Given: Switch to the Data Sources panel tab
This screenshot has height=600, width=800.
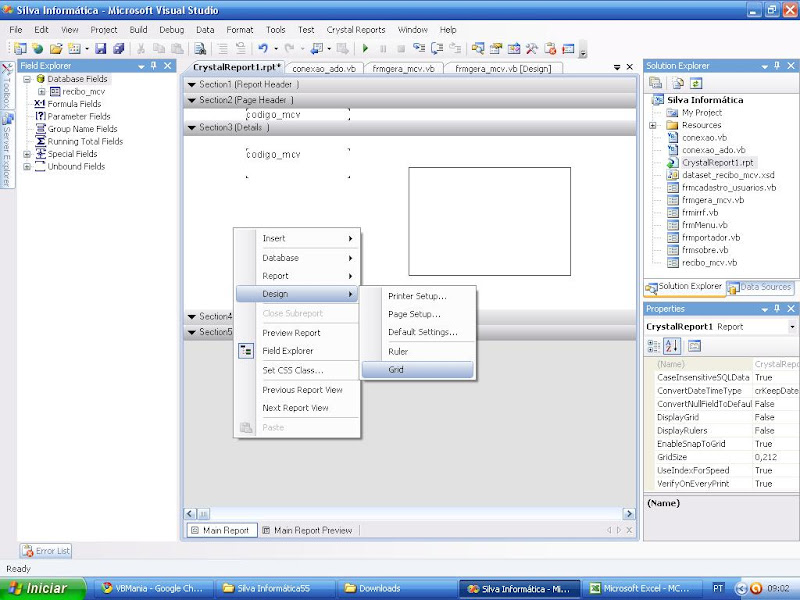Looking at the screenshot, I should 760,287.
